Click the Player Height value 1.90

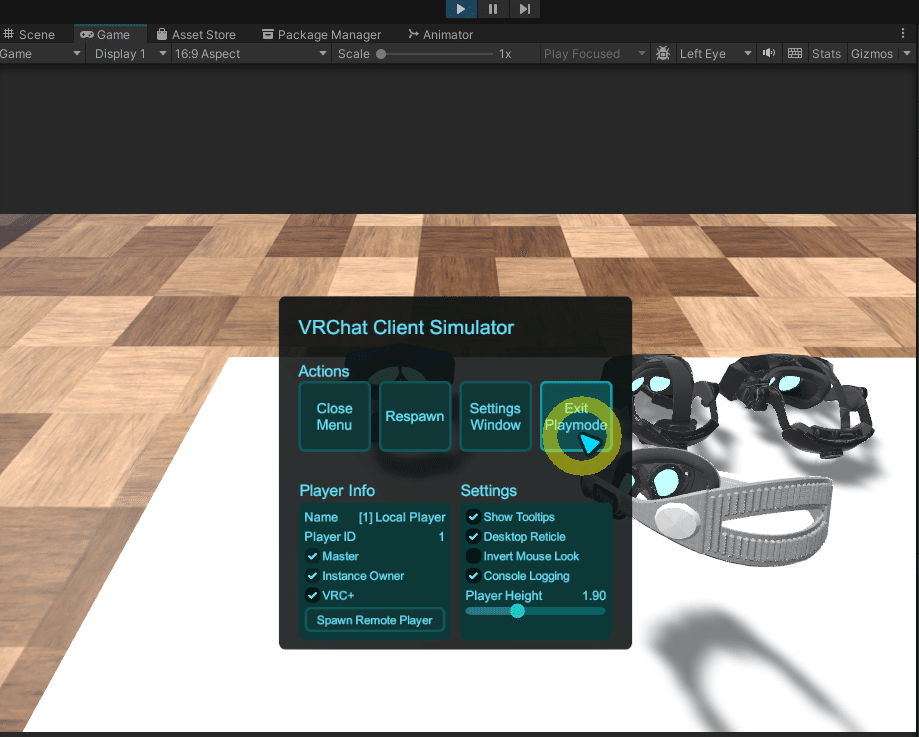tap(594, 596)
